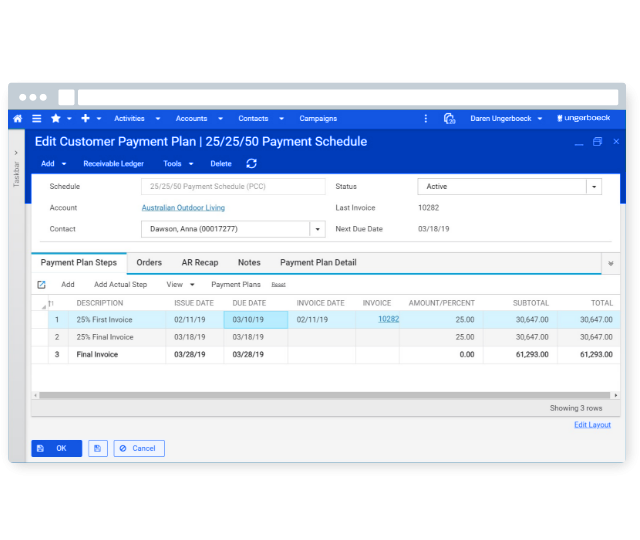This screenshot has height=540, width=640.
Task: Click the Favorites star icon
Action: click(56, 118)
